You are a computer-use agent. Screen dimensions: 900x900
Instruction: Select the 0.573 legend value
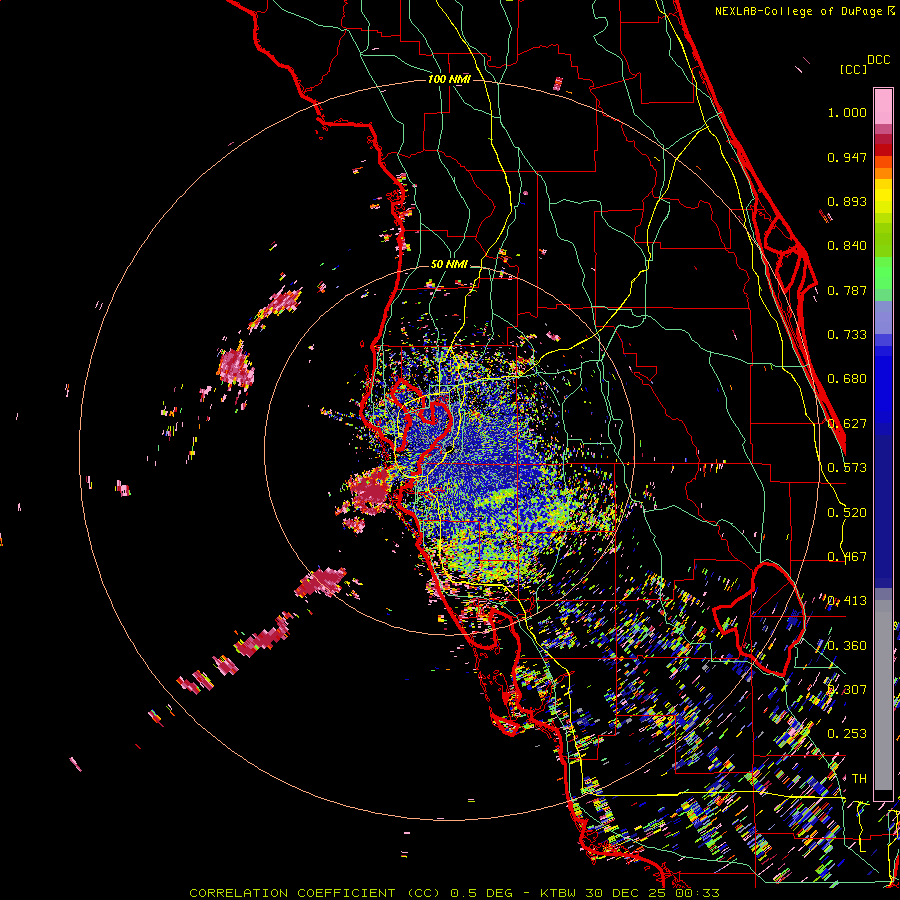click(x=847, y=468)
